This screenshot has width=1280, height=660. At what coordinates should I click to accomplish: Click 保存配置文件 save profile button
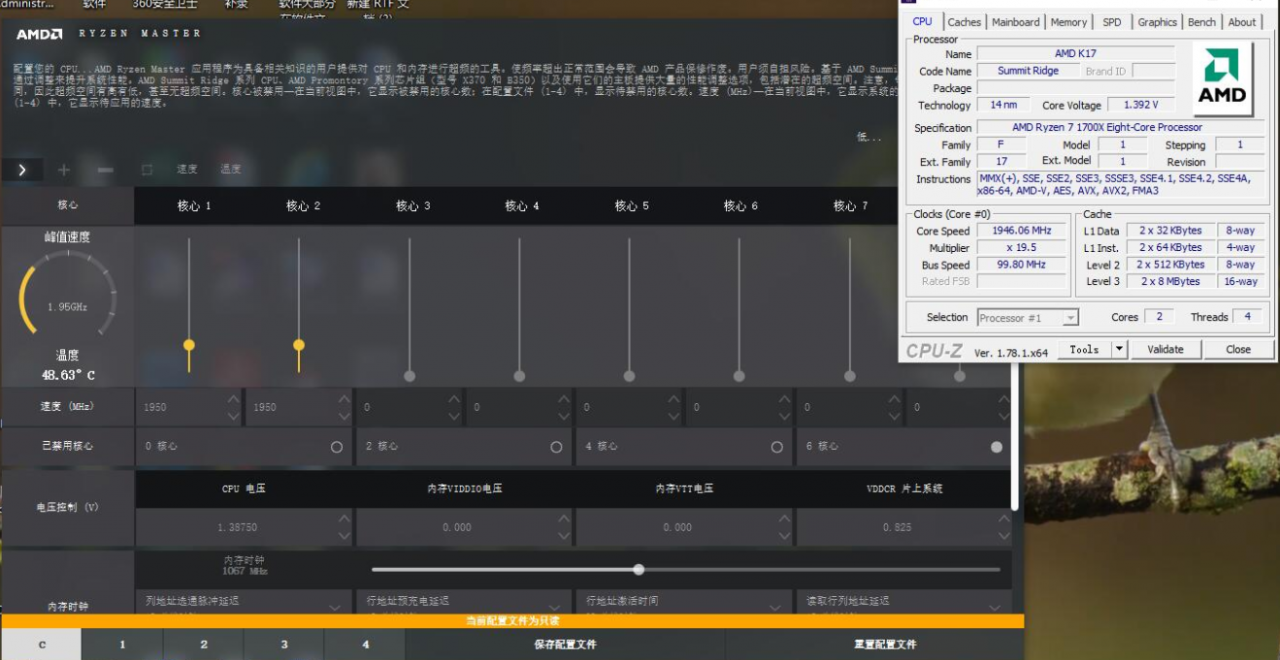[565, 645]
